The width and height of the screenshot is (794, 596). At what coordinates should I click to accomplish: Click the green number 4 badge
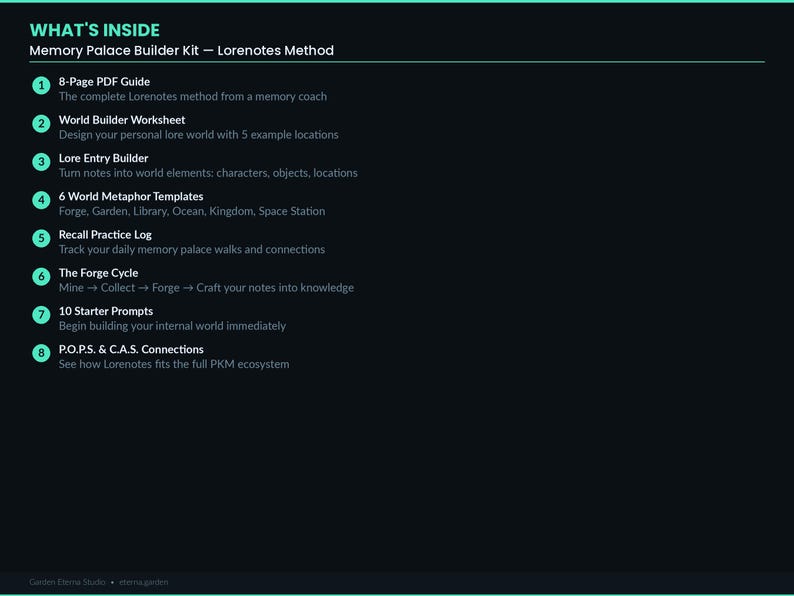pyautogui.click(x=41, y=200)
